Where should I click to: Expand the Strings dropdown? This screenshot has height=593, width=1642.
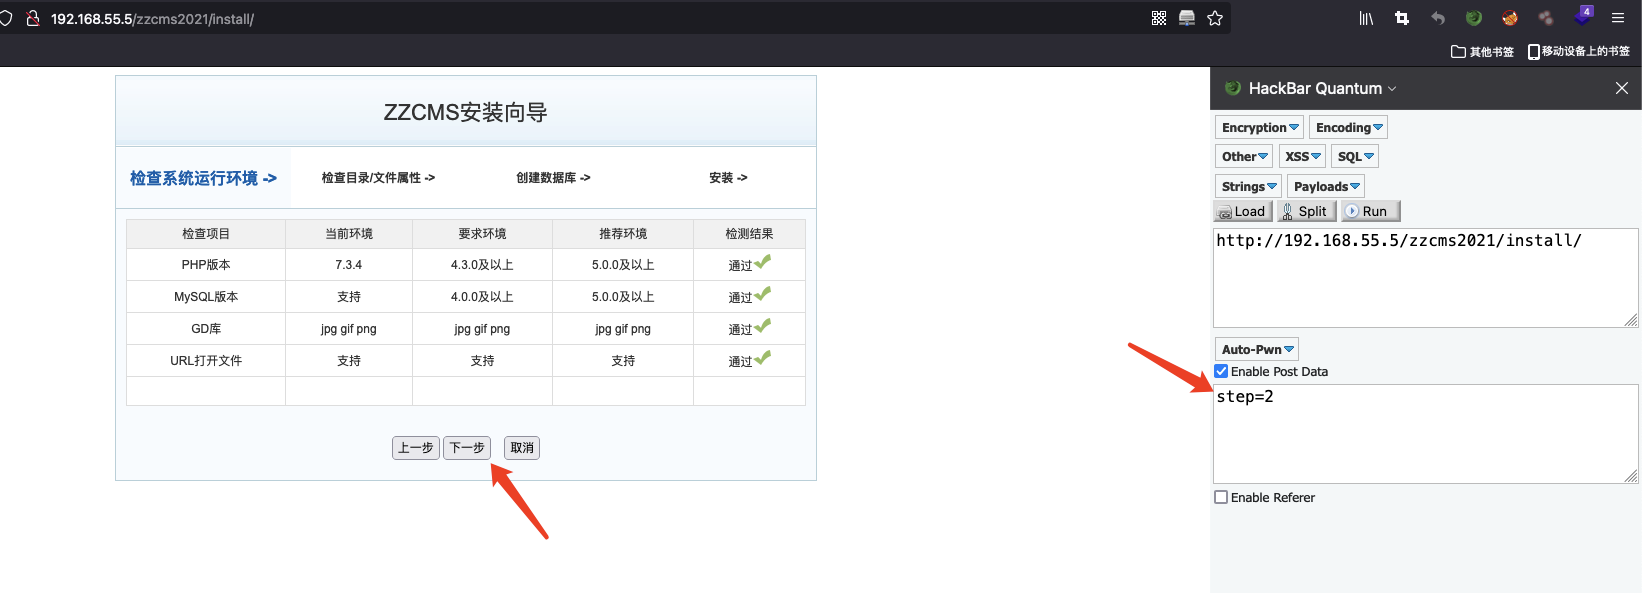1249,186
